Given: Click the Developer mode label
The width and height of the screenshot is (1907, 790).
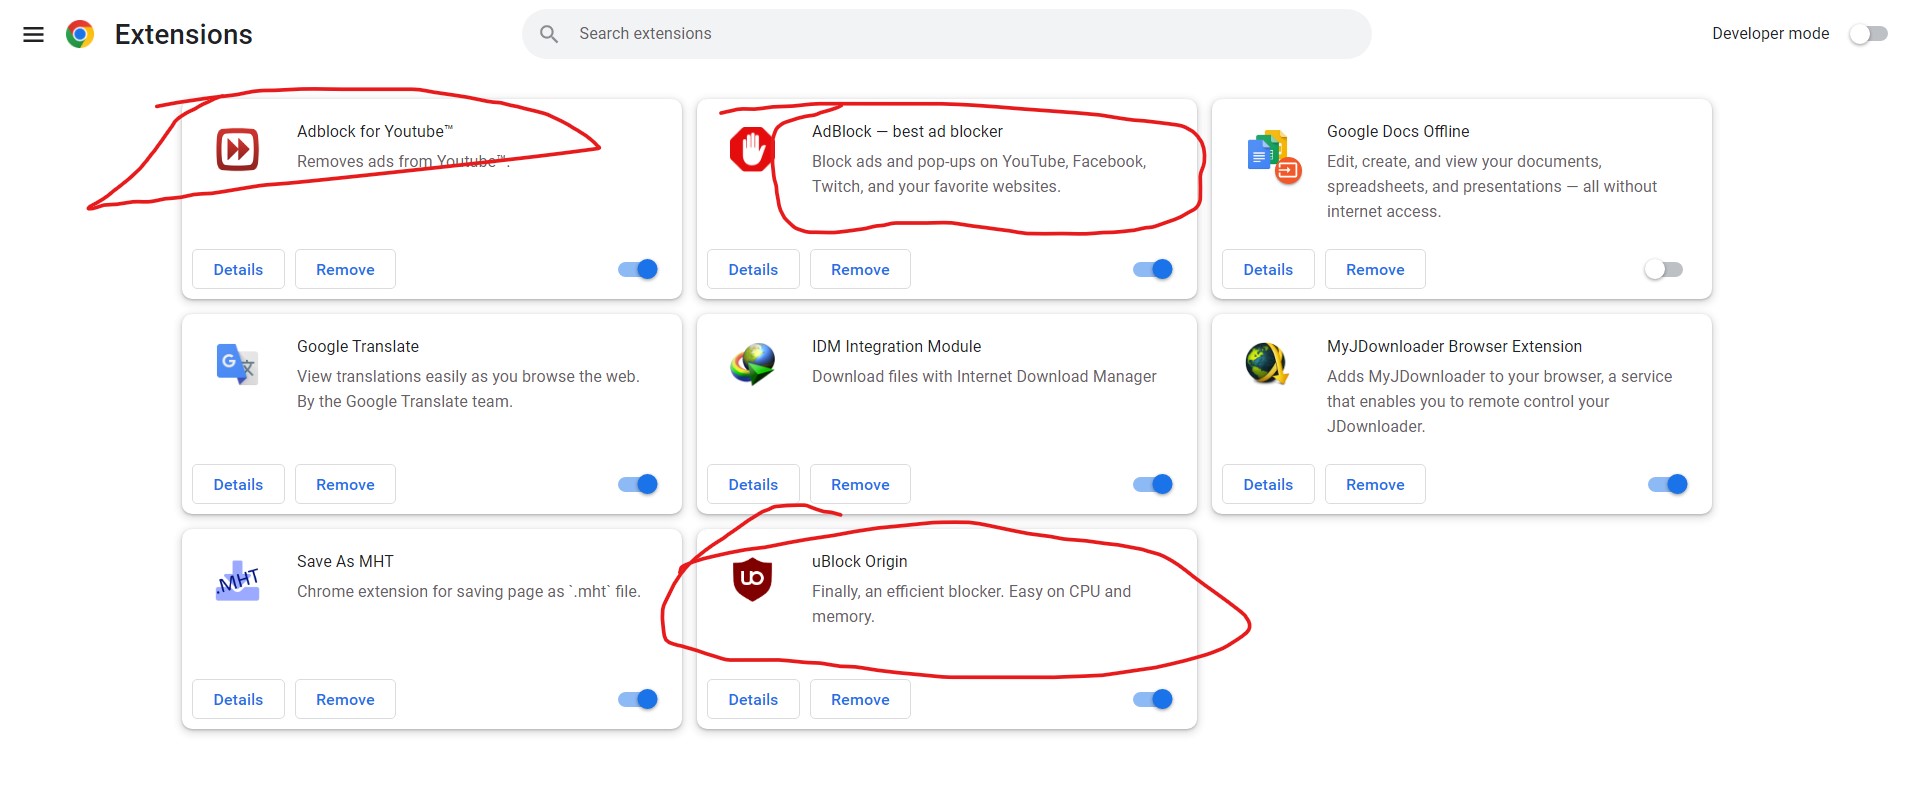Looking at the screenshot, I should click(x=1770, y=34).
